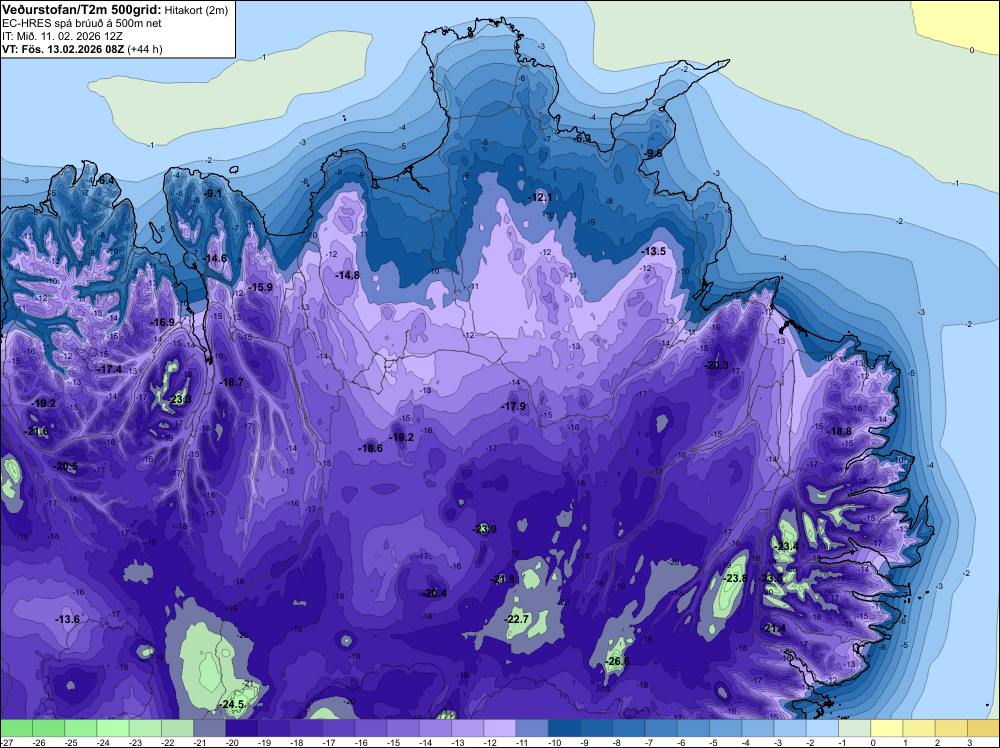Click the pale yellow legend swatch between 0 and 1

click(887, 728)
